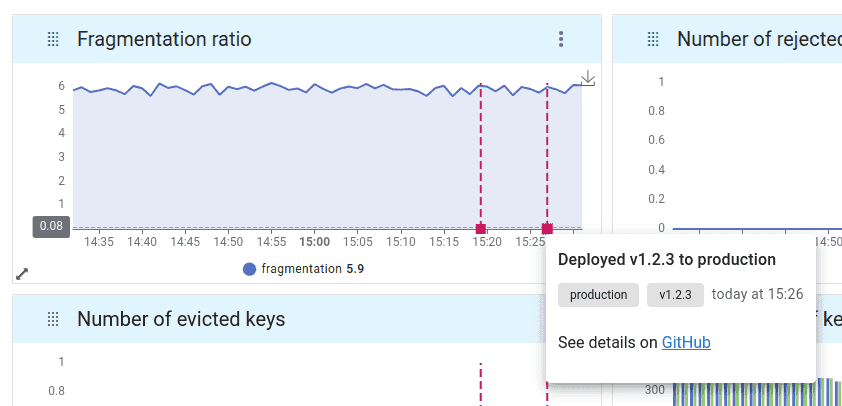This screenshot has width=842, height=406.
Task: Click the 0.08 y-axis value badge
Action: point(51,226)
